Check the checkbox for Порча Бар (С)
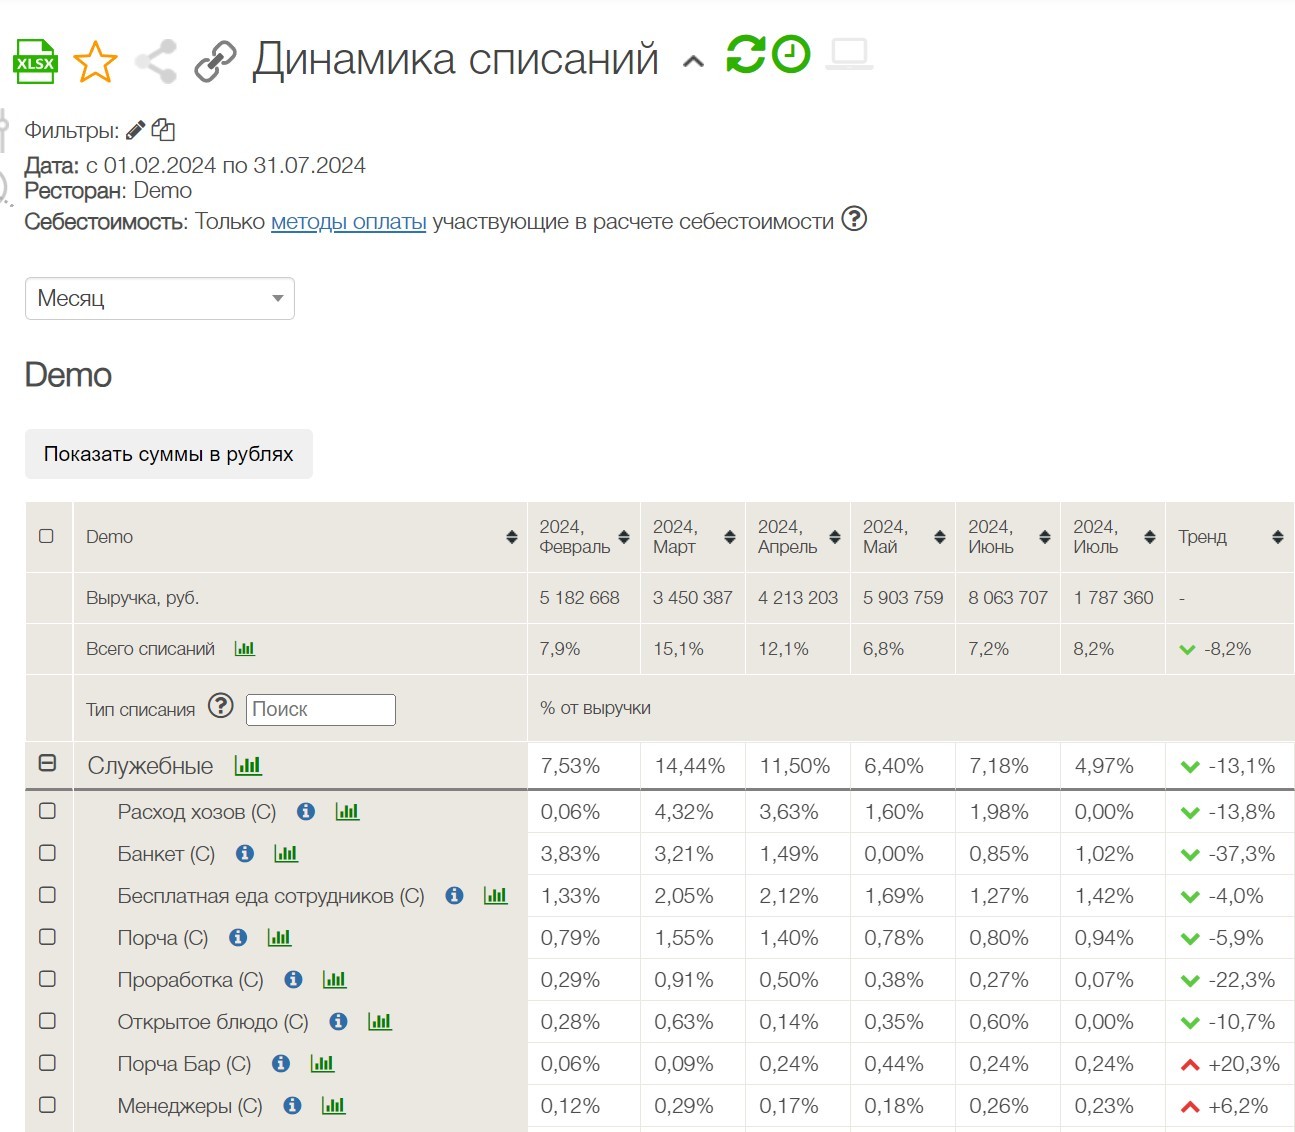1295x1132 pixels. (47, 1063)
